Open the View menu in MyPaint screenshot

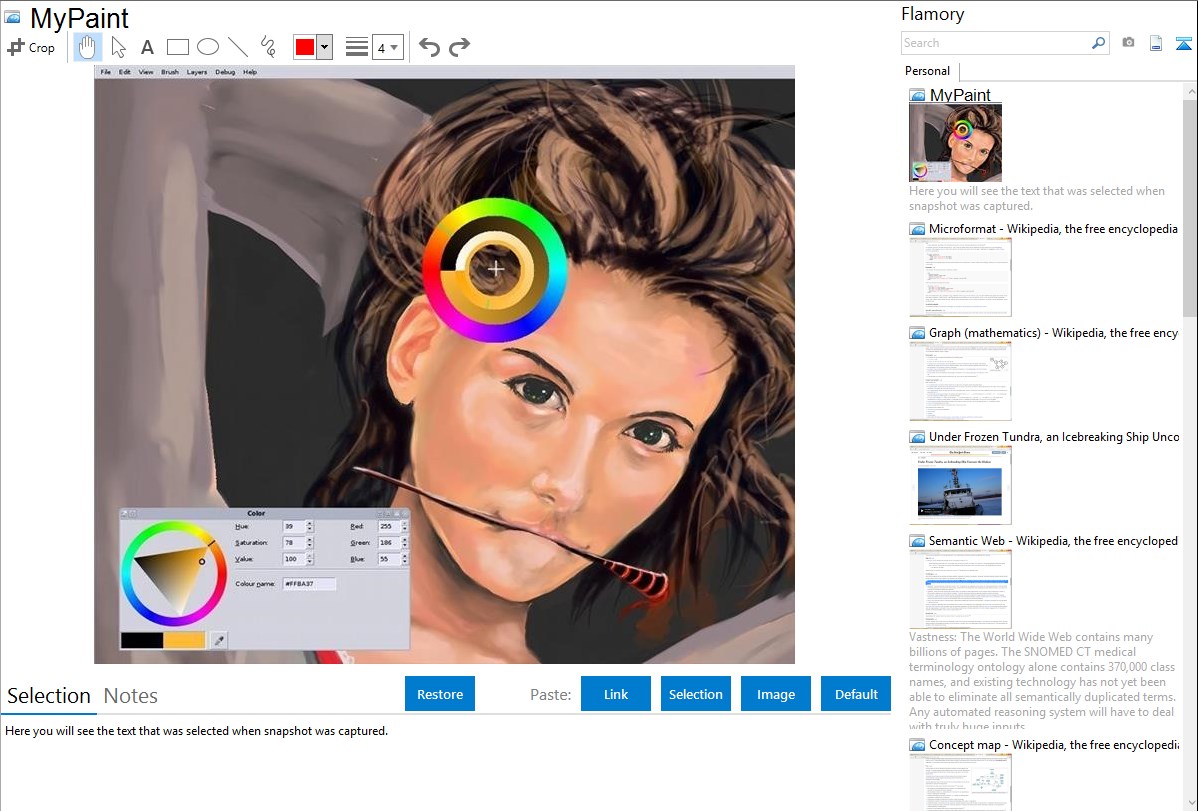(146, 72)
